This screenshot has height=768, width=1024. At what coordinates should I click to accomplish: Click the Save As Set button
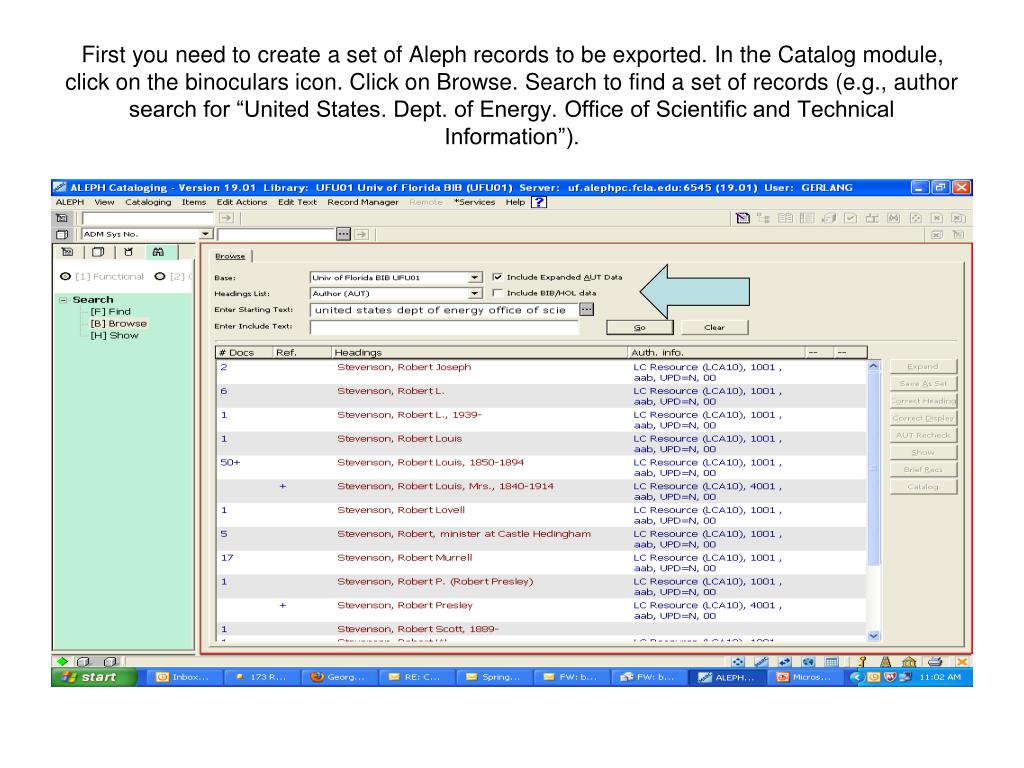[923, 383]
